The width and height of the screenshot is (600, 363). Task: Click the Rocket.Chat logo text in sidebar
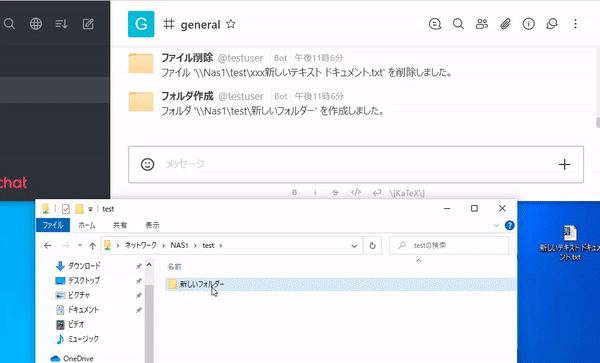click(x=13, y=182)
